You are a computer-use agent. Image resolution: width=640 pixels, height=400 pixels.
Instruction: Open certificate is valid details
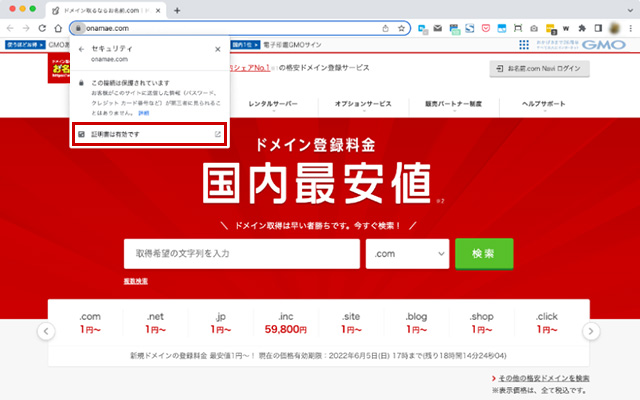pos(149,134)
